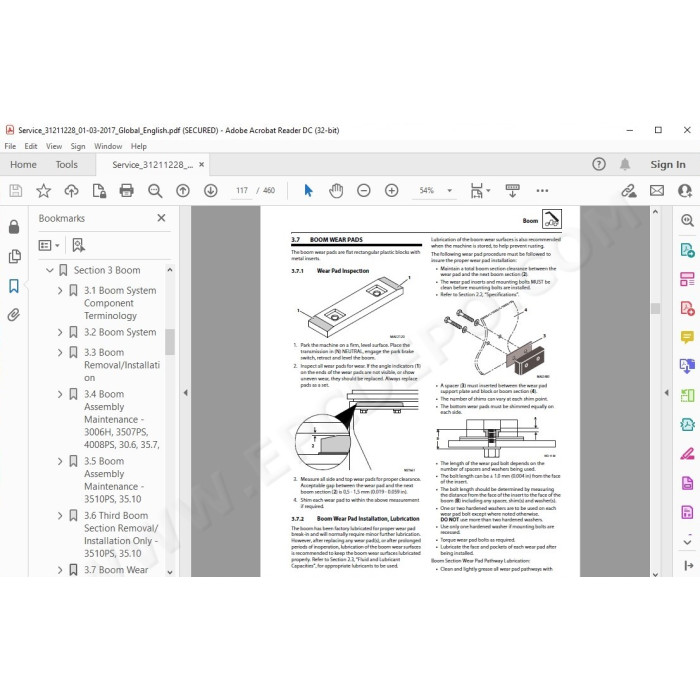Viewport: 700px width, 700px height.
Task: Add file to starred favorites
Action: coord(43,191)
